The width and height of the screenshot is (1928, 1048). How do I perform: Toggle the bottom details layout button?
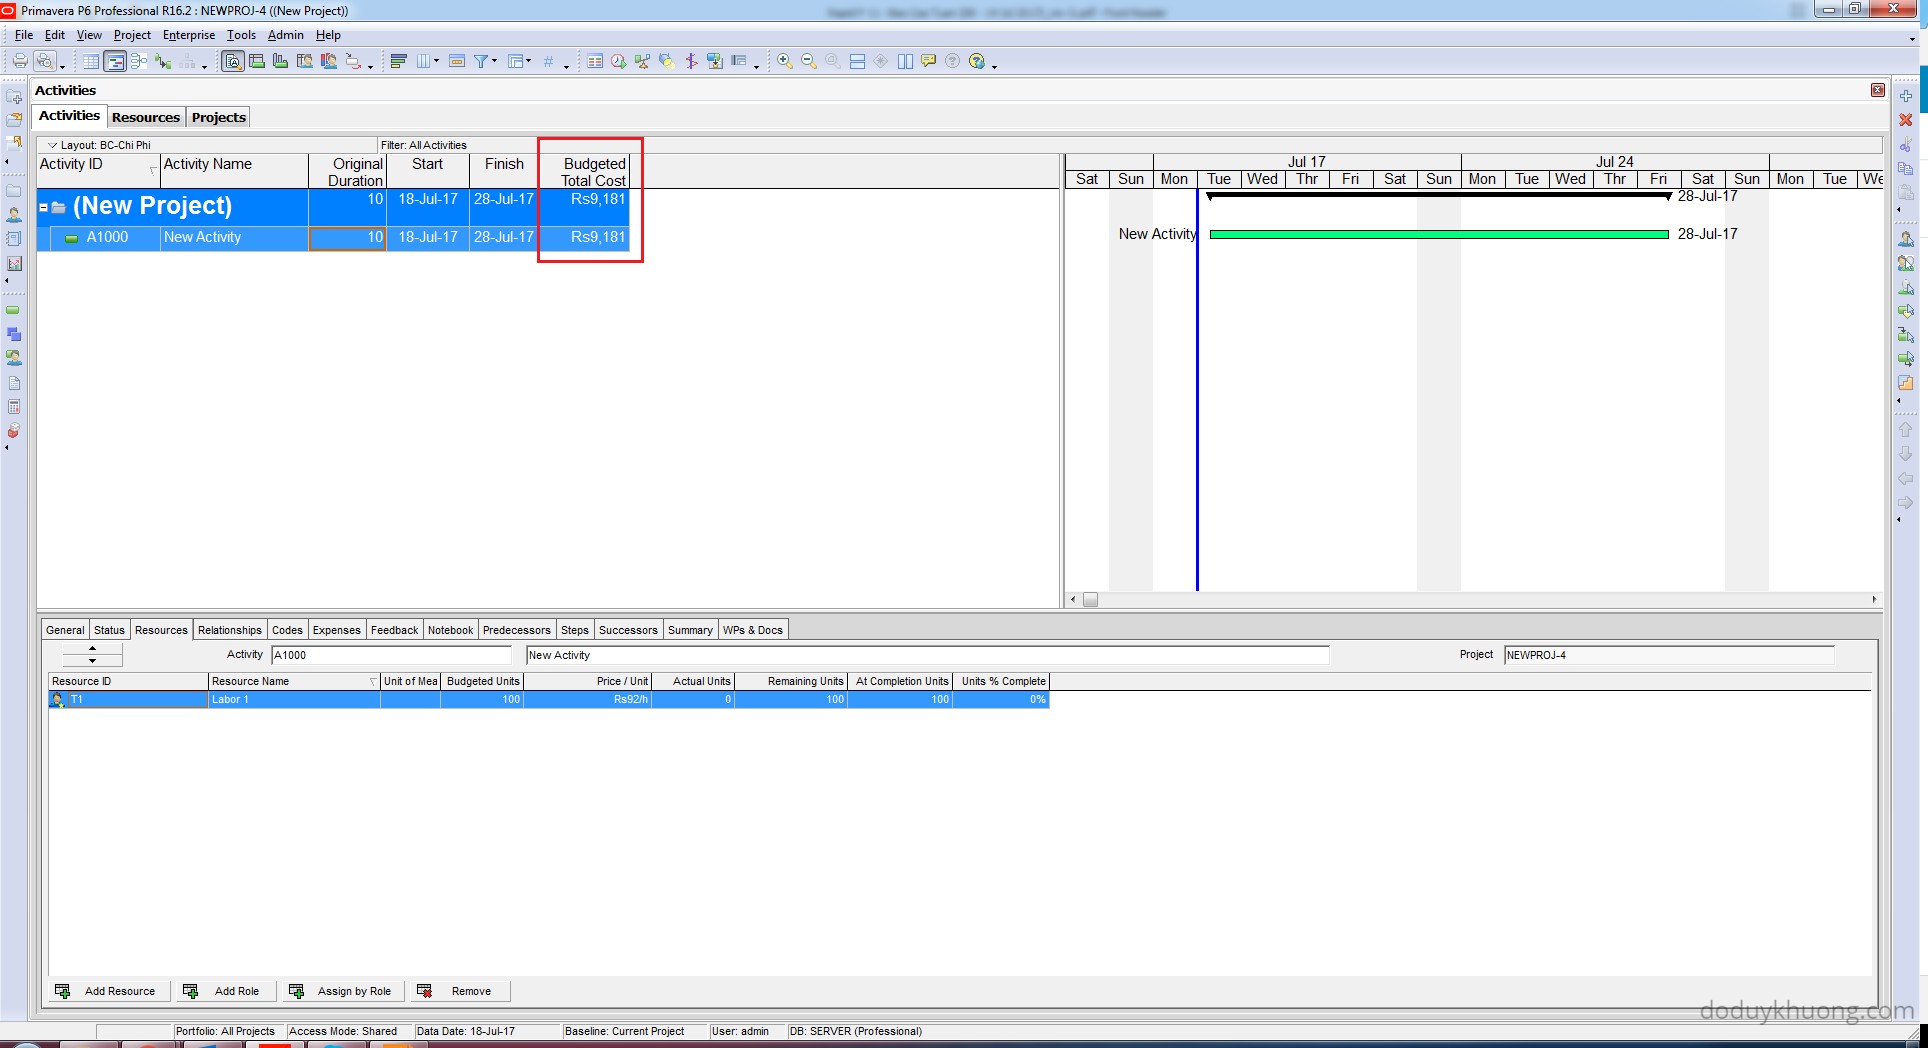pyautogui.click(x=233, y=62)
